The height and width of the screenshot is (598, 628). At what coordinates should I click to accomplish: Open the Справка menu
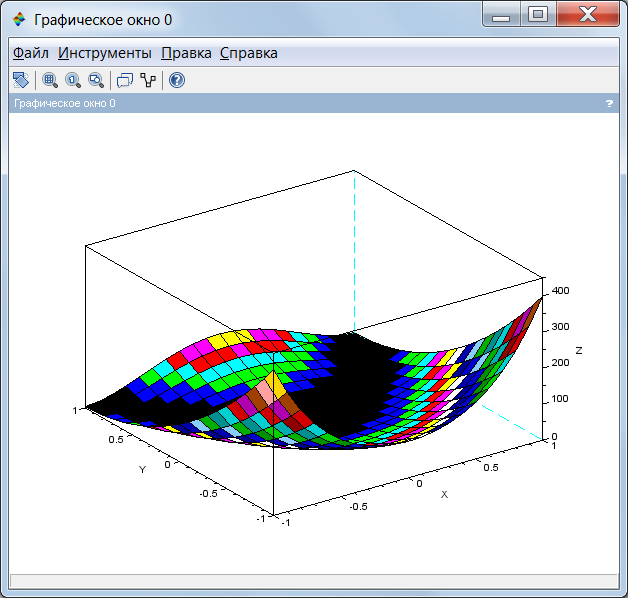pos(249,53)
